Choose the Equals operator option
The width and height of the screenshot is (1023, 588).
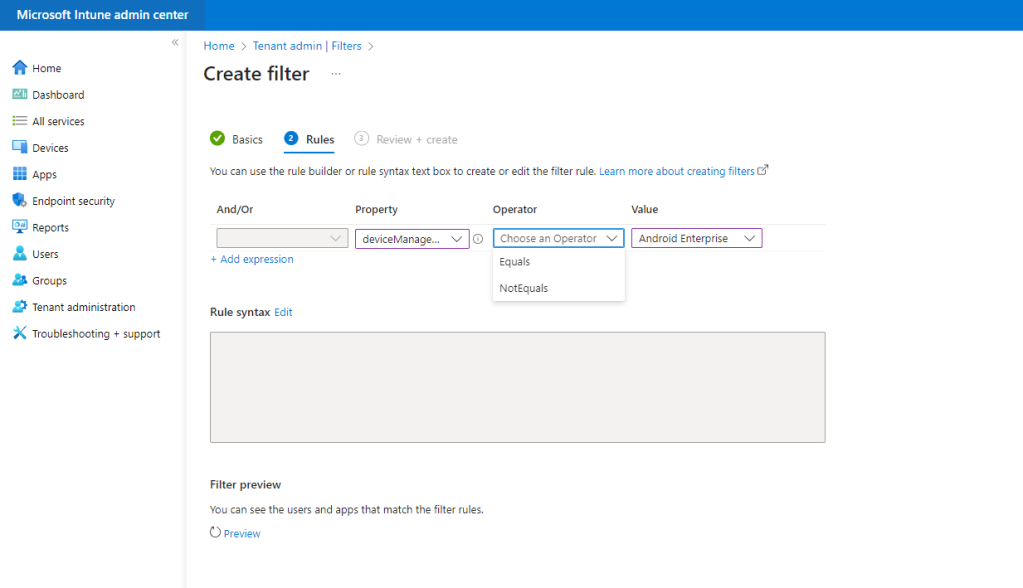pyautogui.click(x=515, y=262)
